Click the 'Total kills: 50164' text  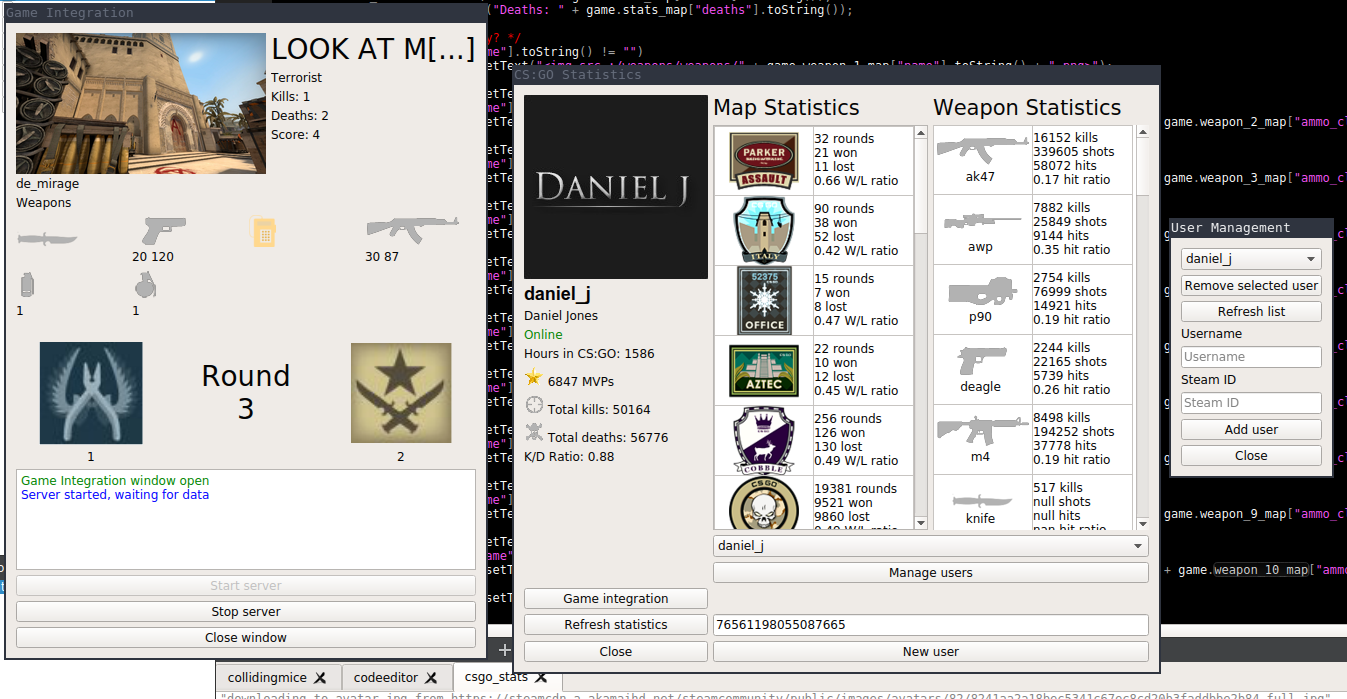[x=599, y=410]
